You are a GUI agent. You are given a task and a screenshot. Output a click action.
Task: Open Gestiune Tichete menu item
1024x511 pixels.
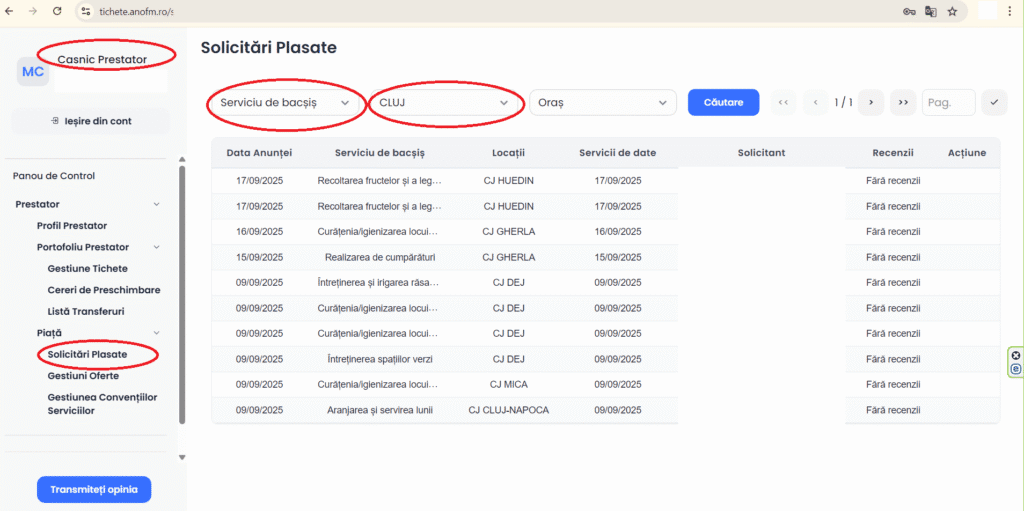[x=87, y=268]
